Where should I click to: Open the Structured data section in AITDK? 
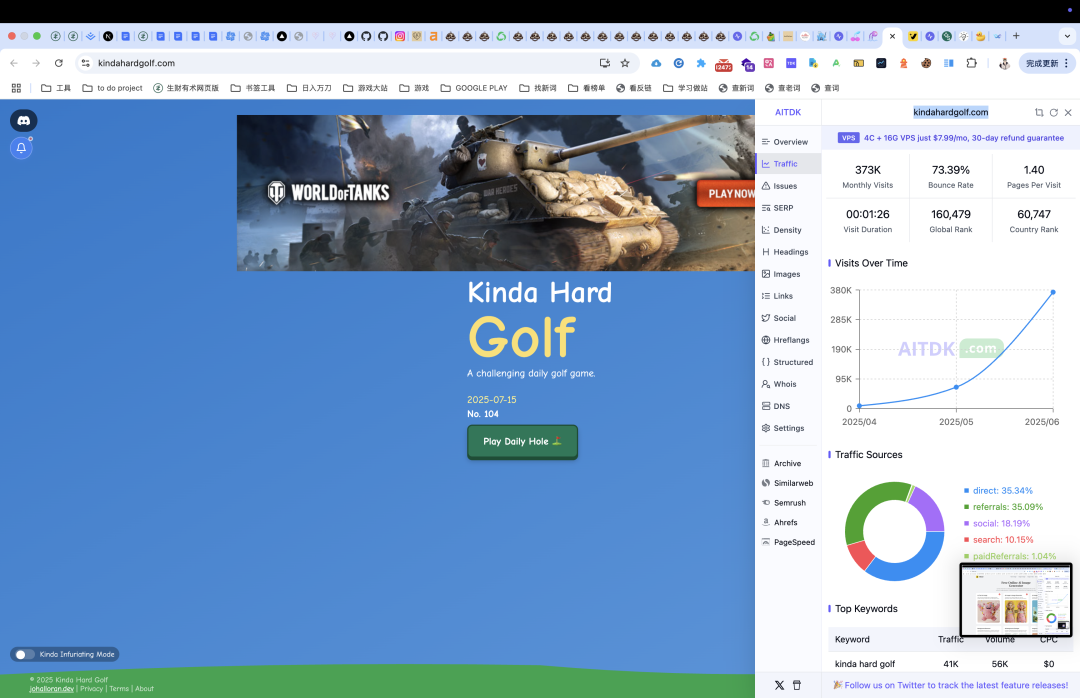(x=788, y=362)
